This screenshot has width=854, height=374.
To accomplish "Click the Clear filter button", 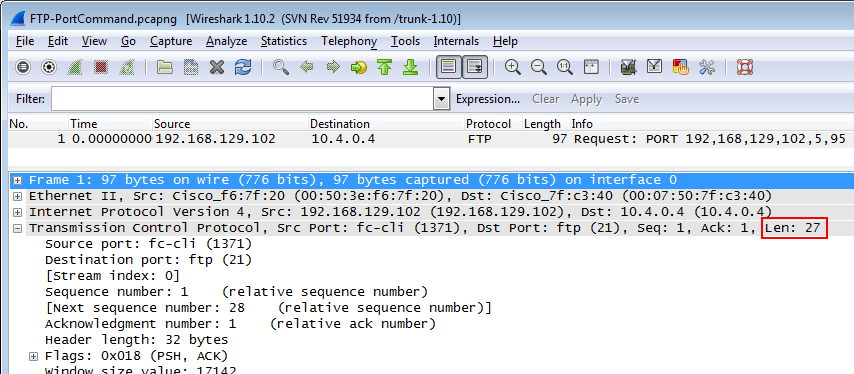I will pyautogui.click(x=546, y=99).
